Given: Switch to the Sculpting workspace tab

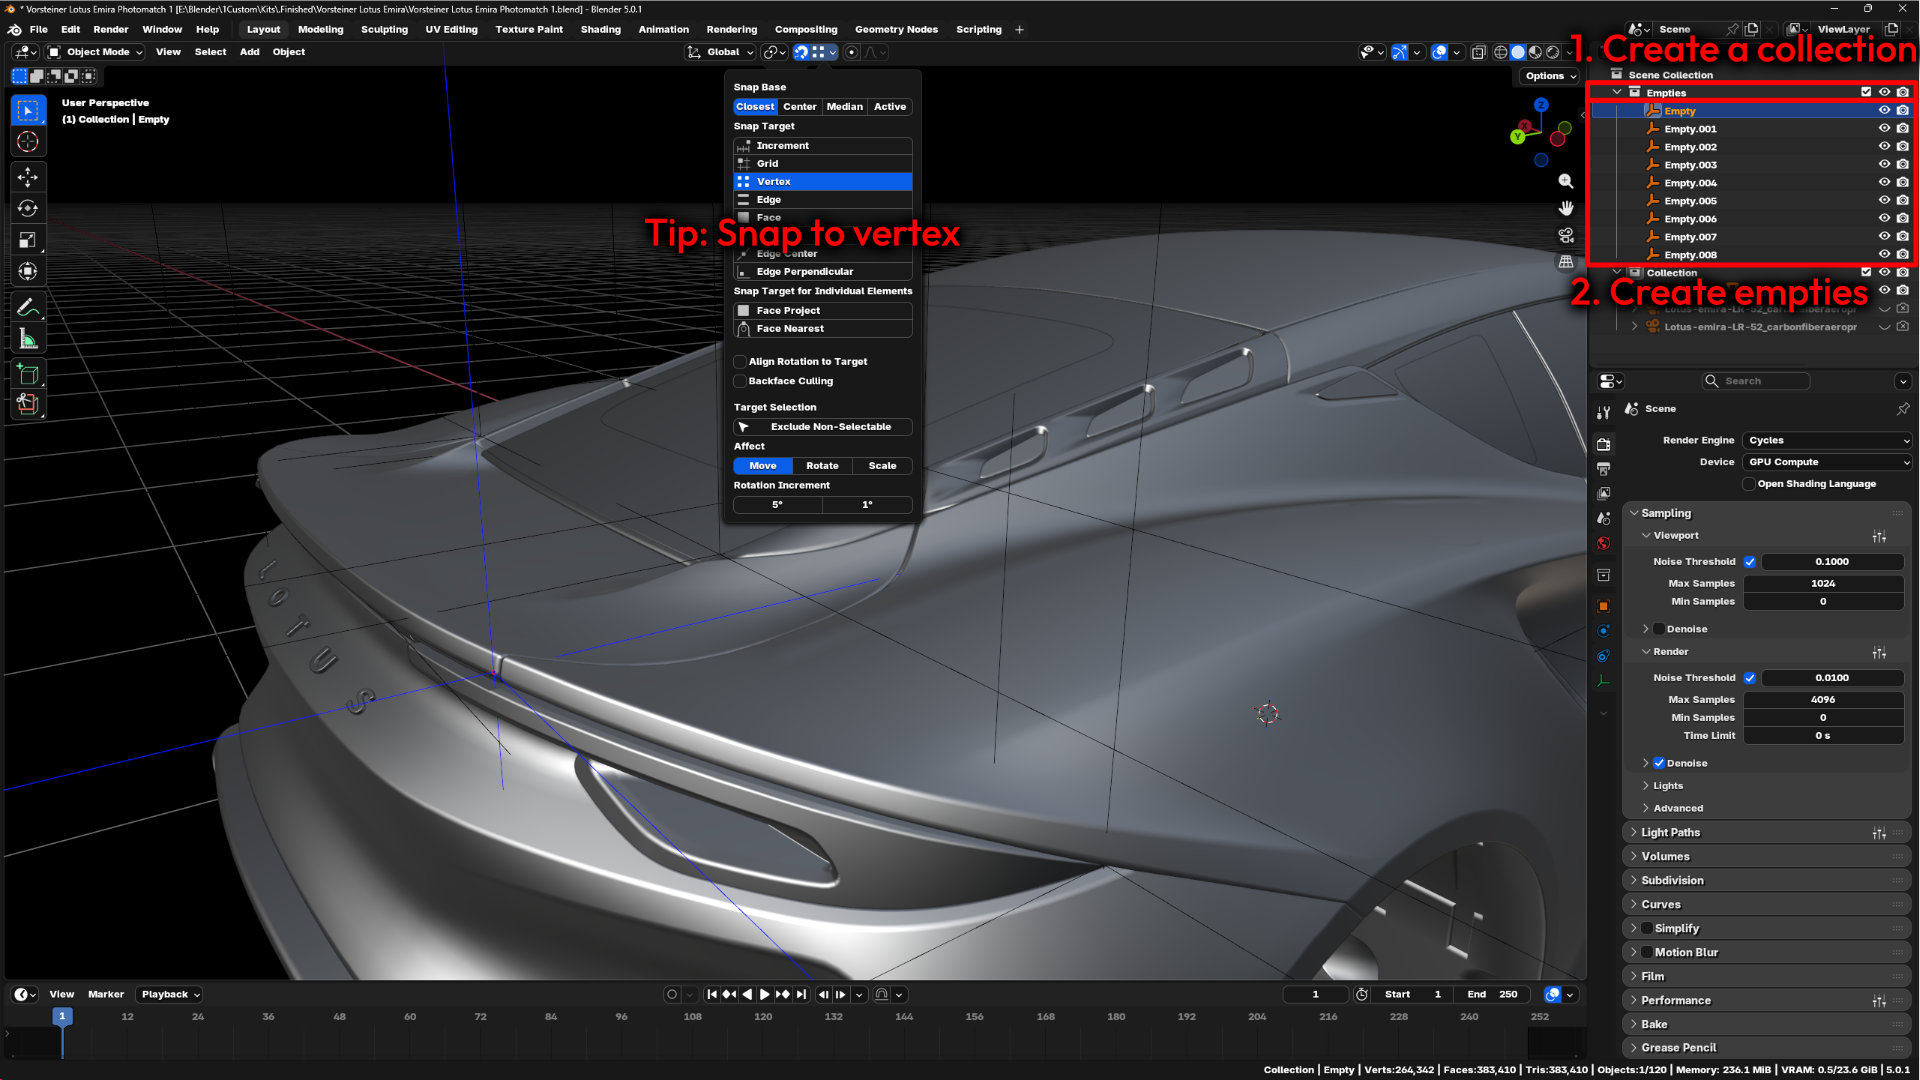Looking at the screenshot, I should (384, 29).
